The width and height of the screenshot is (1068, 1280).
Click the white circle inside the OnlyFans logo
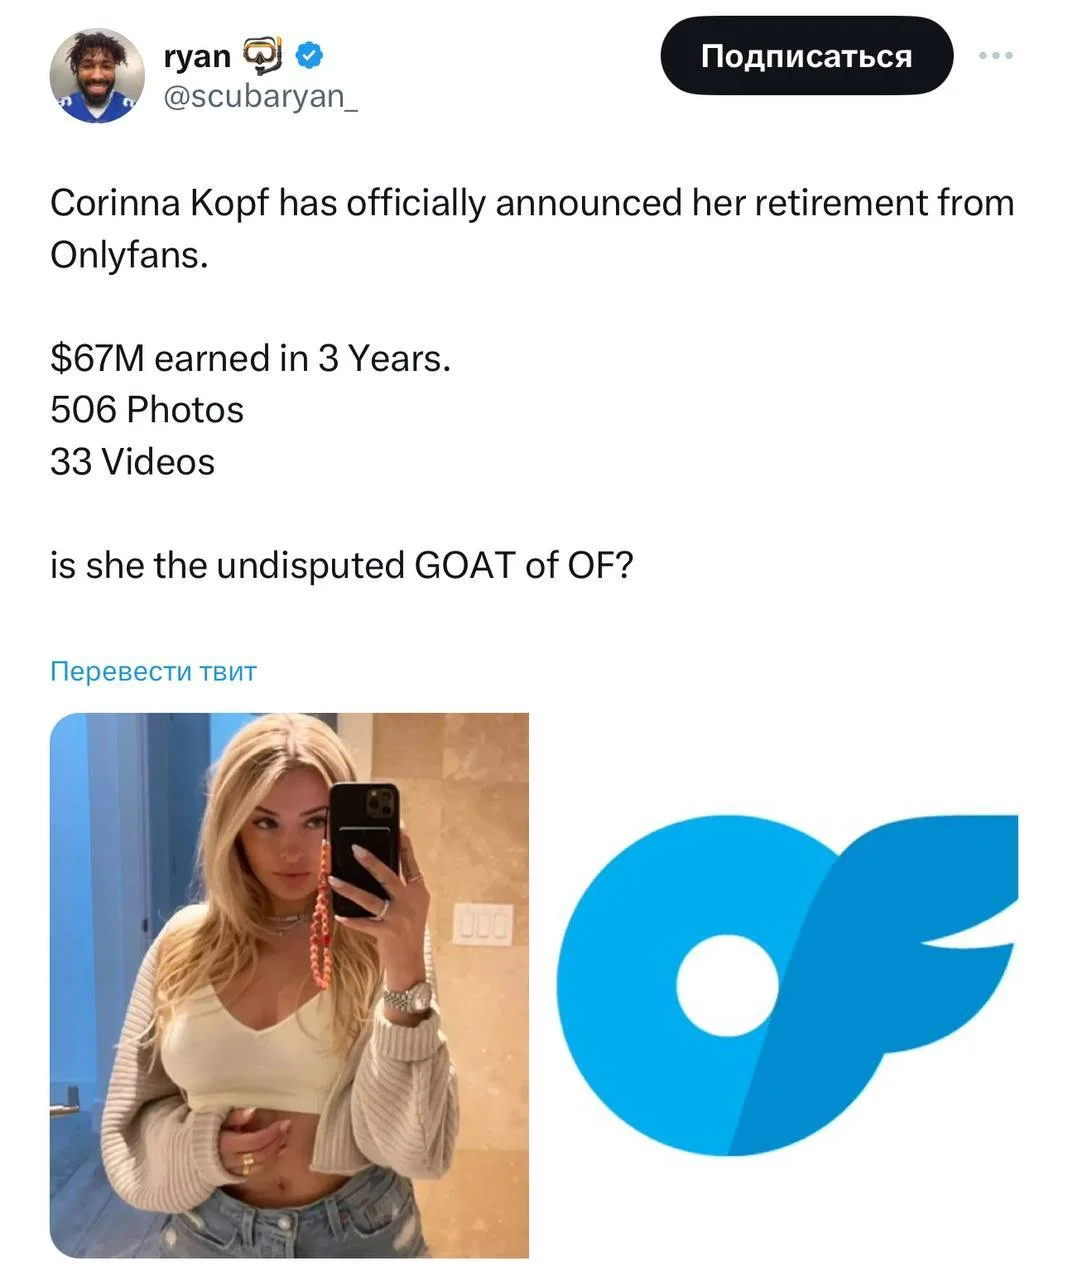(x=727, y=985)
